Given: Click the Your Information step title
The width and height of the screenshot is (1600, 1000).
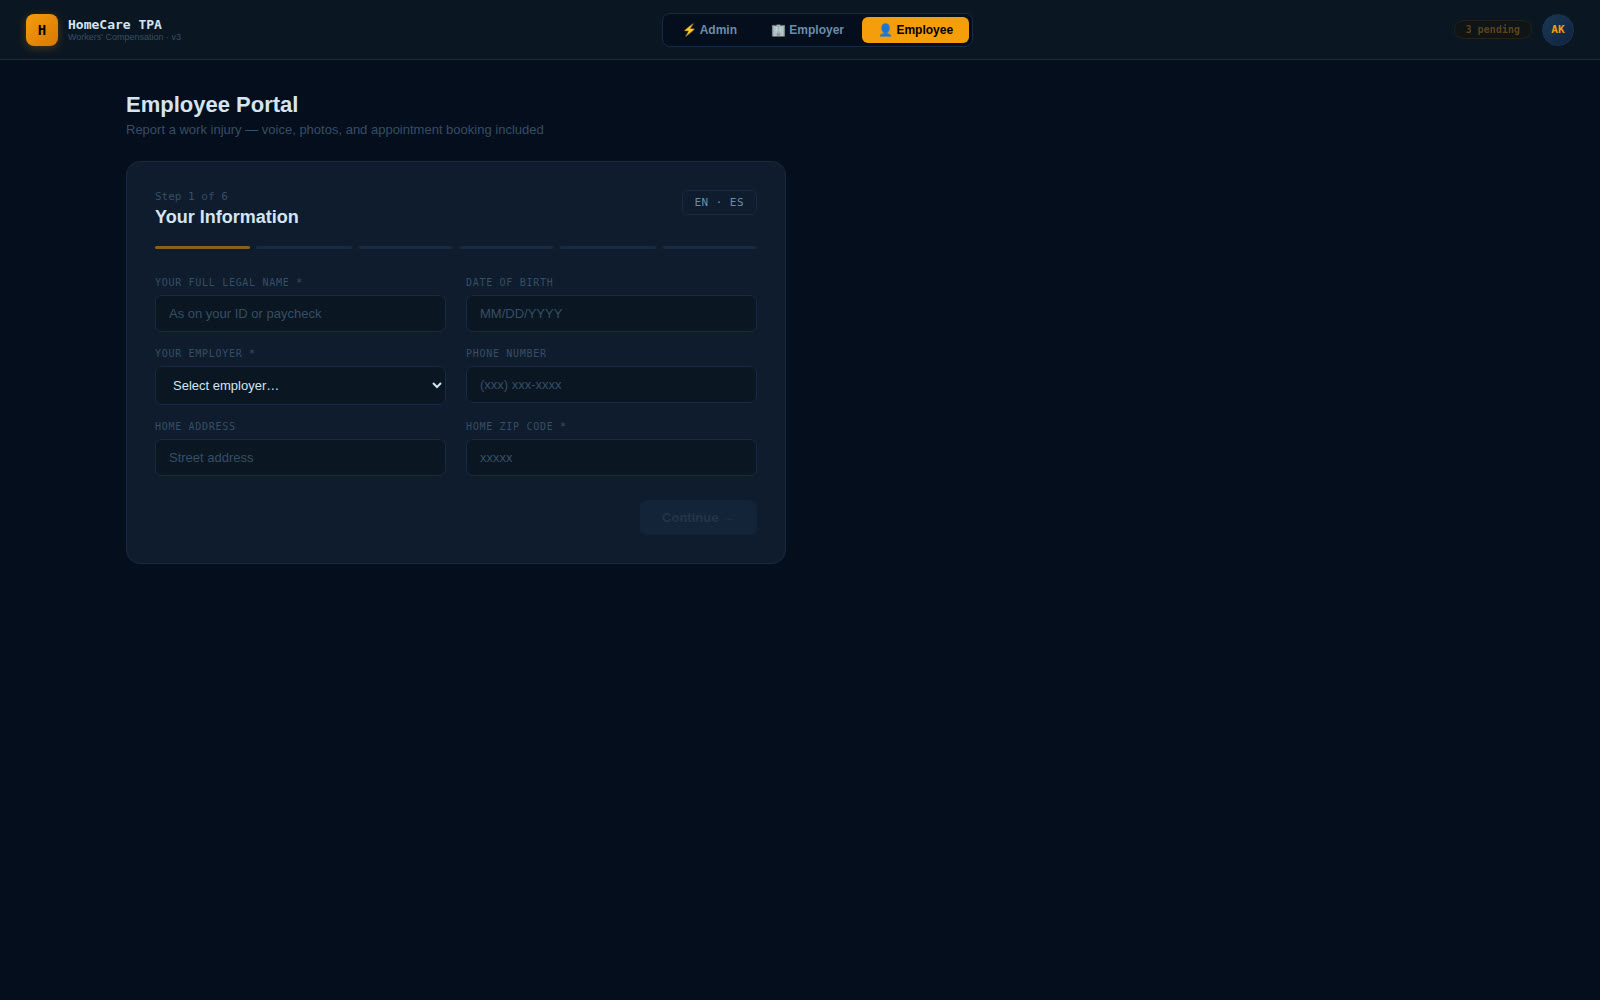Looking at the screenshot, I should tap(227, 217).
